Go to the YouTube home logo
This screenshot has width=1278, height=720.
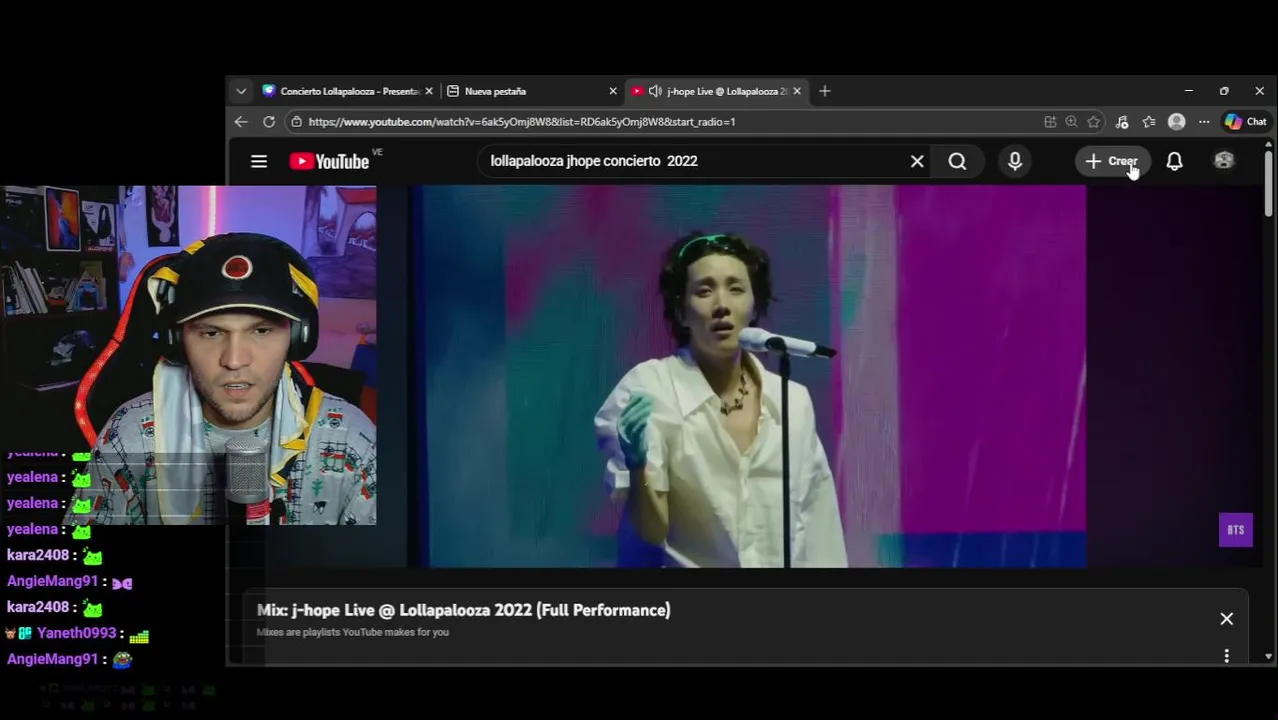[330, 161]
